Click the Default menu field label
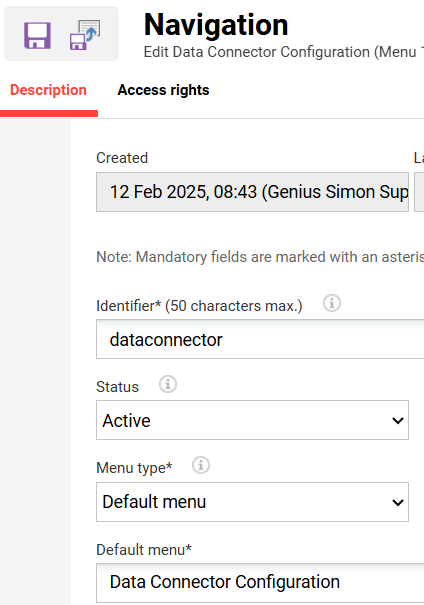The width and height of the screenshot is (424, 605). coord(144,550)
